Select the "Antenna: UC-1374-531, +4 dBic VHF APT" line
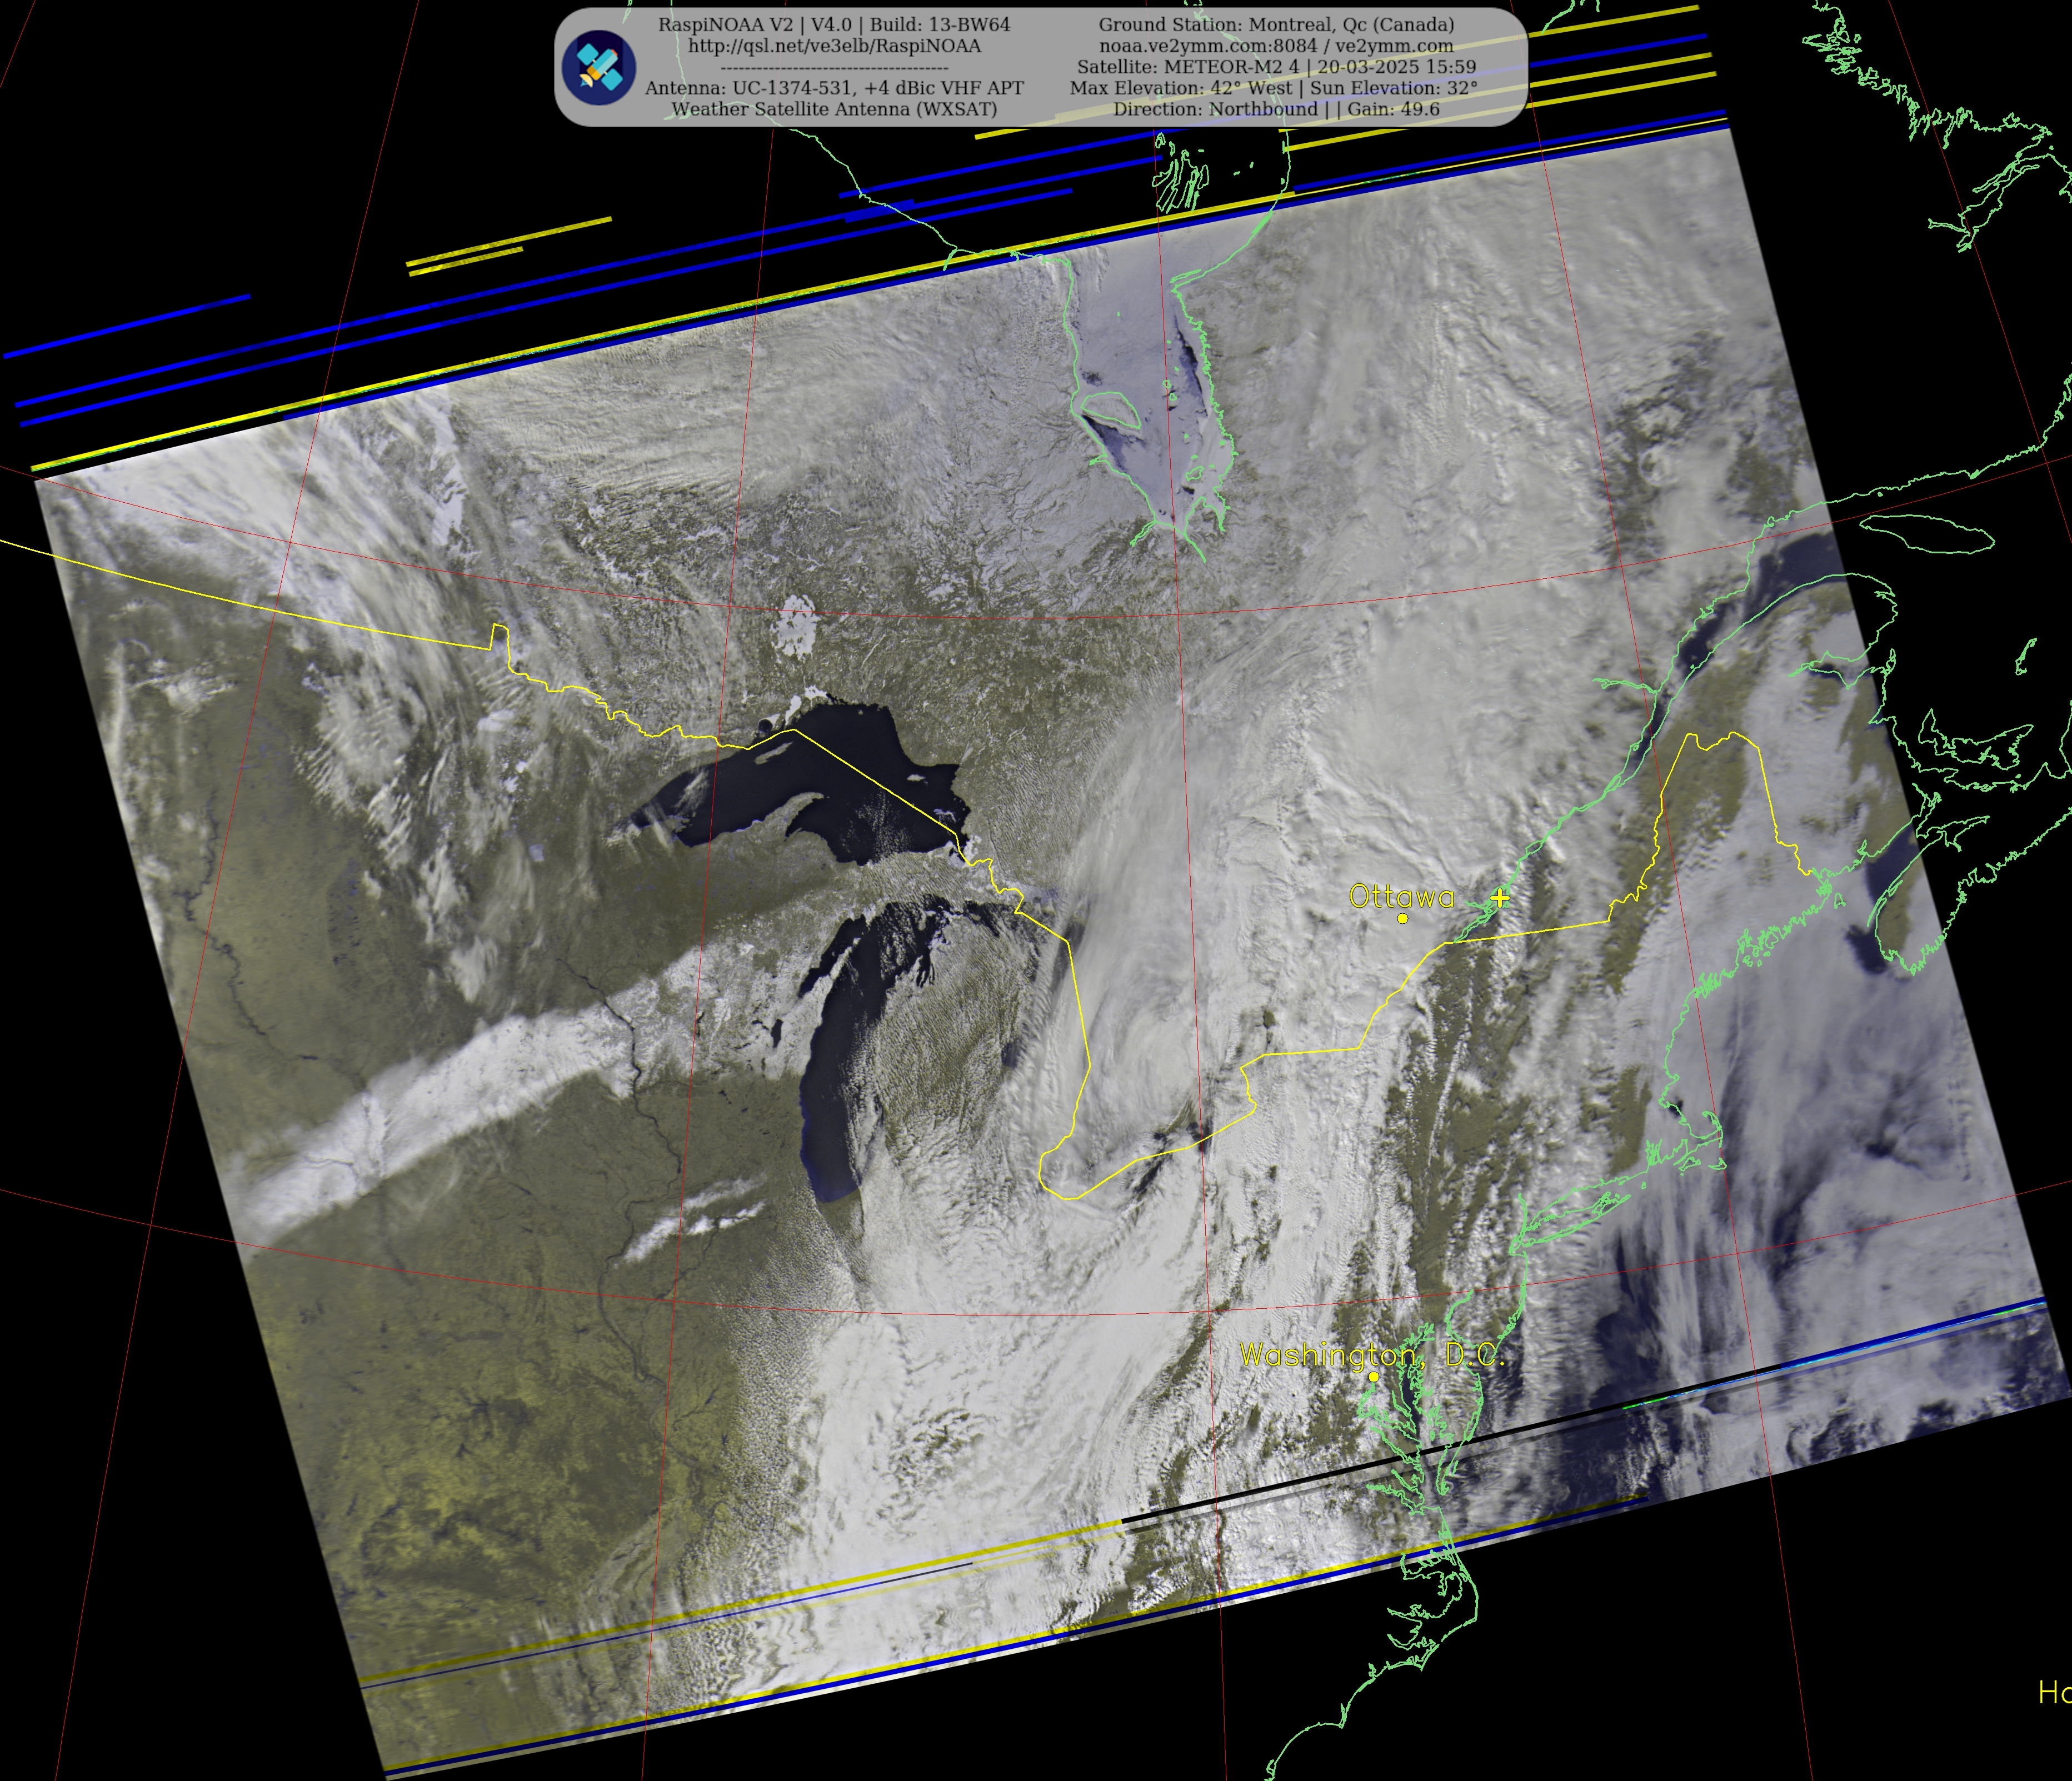The height and width of the screenshot is (1781, 2072). tap(834, 88)
